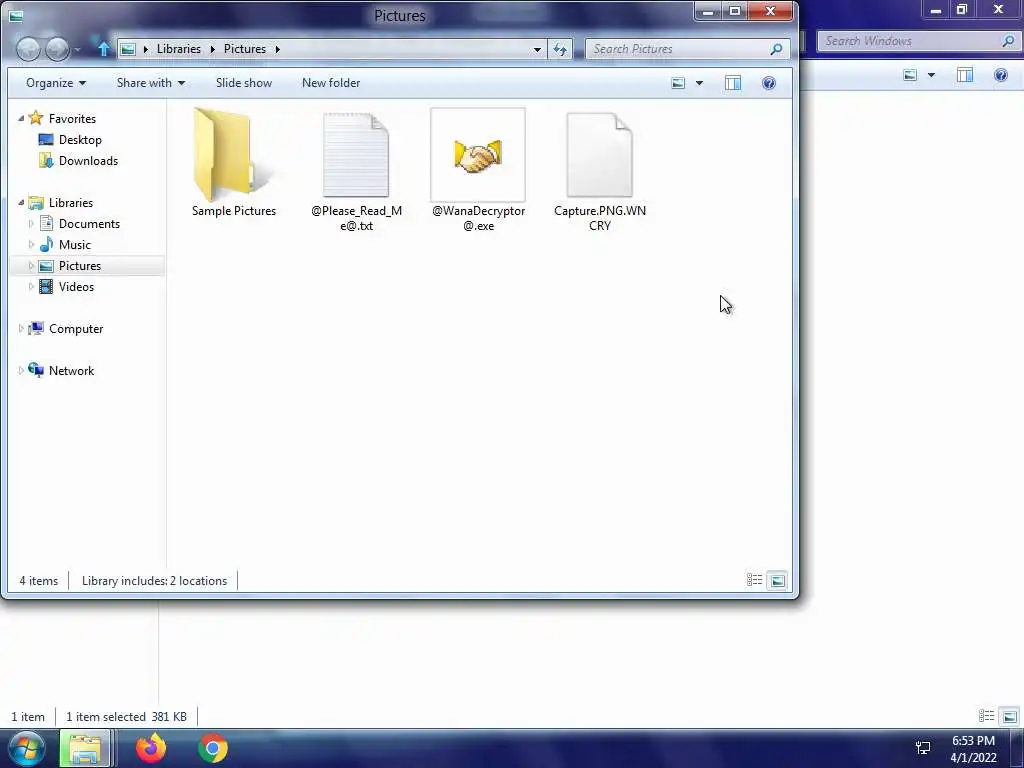Switch to details view icon in Pictures status bar

tap(754, 580)
